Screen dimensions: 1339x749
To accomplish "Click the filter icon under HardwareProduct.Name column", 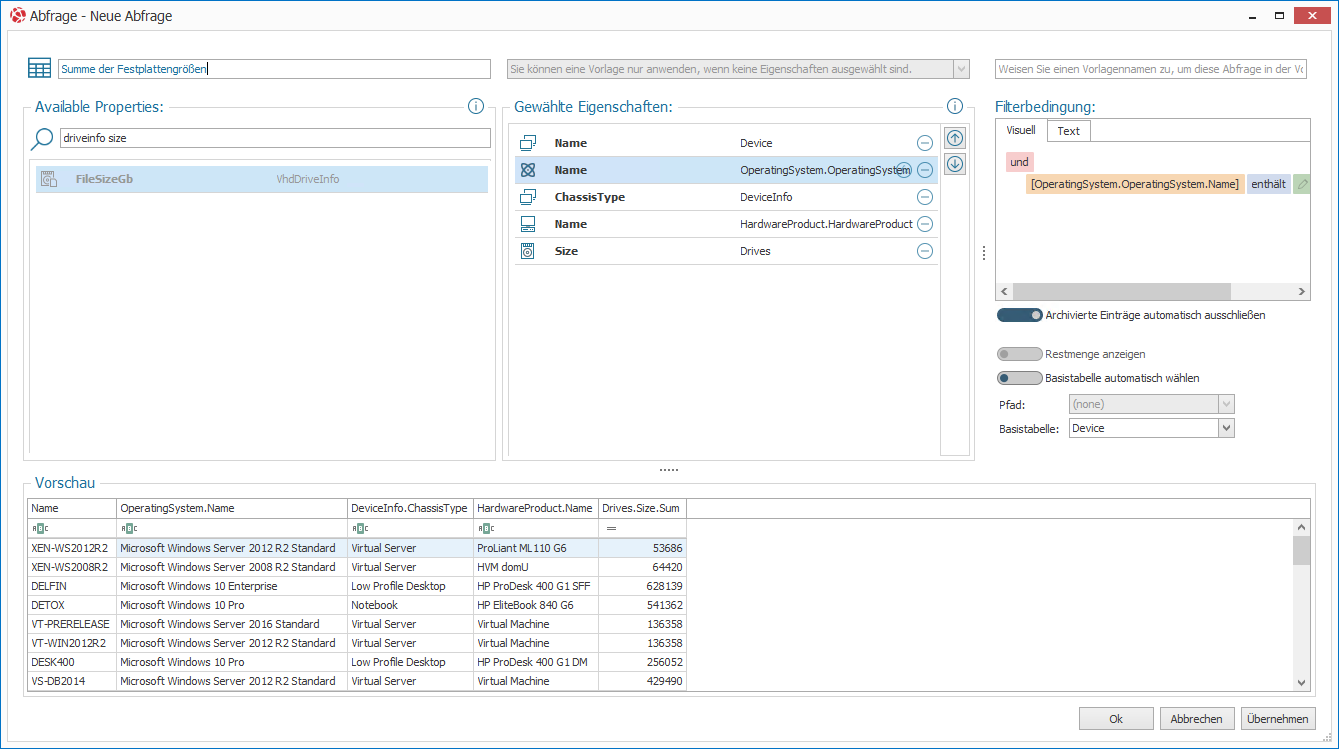I will click(485, 528).
